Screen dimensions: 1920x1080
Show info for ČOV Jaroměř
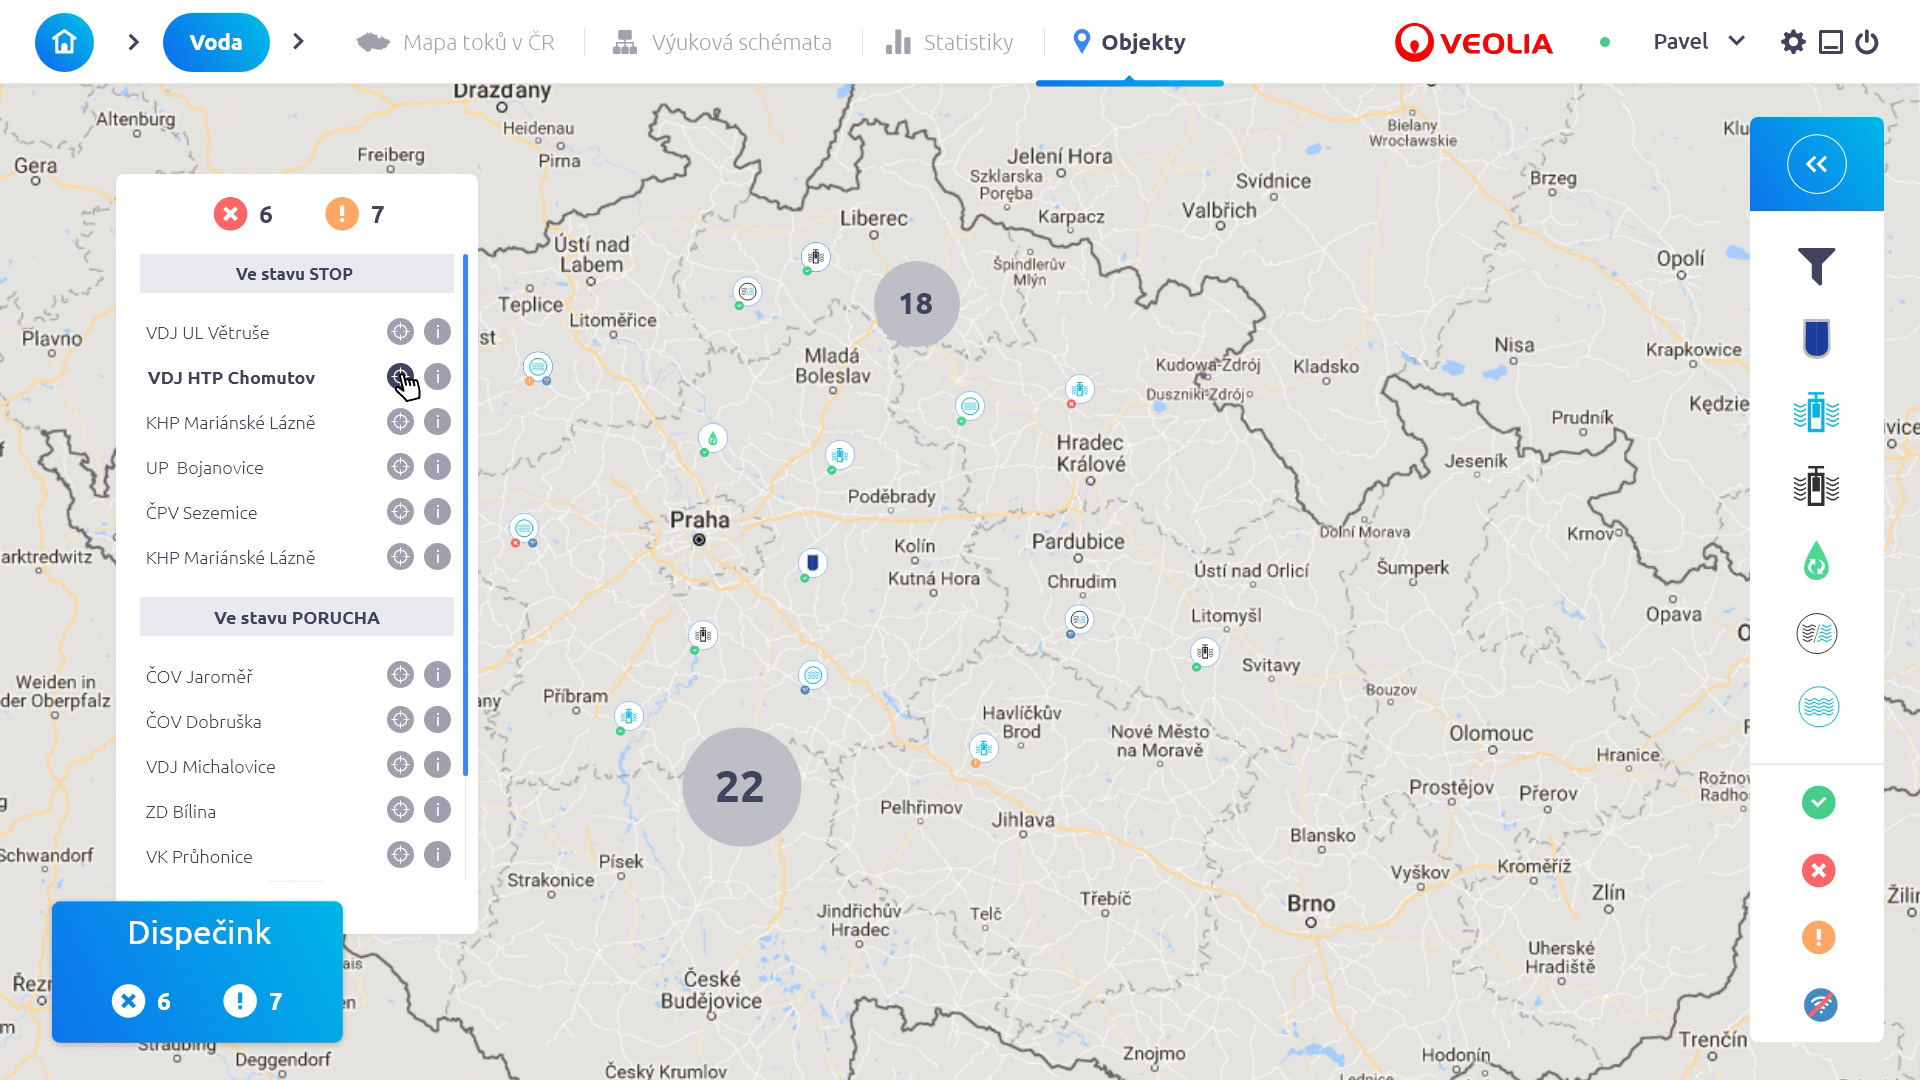click(x=437, y=675)
